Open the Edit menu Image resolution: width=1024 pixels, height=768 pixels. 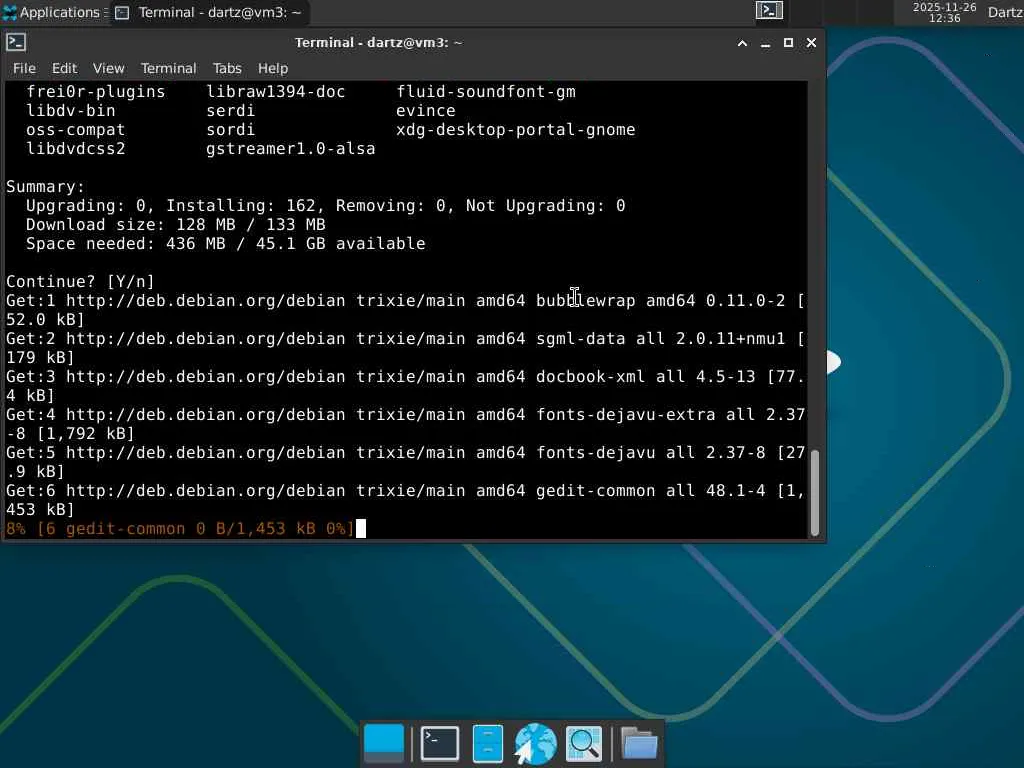point(65,68)
